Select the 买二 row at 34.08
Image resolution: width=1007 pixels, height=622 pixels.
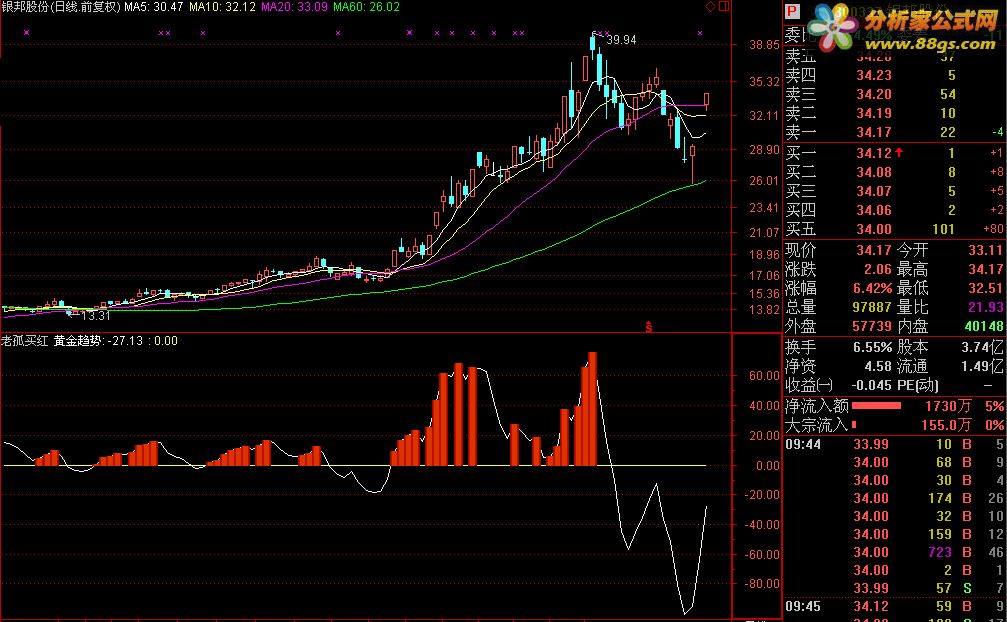click(x=893, y=172)
